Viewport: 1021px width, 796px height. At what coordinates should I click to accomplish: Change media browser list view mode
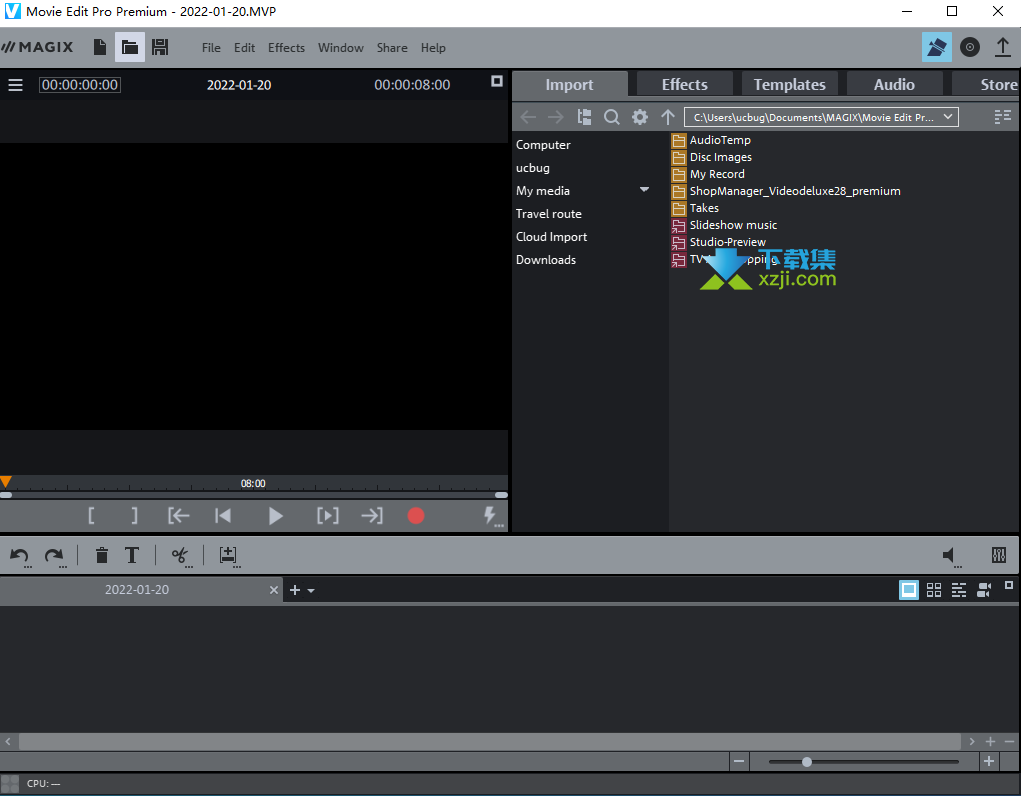coord(1003,117)
